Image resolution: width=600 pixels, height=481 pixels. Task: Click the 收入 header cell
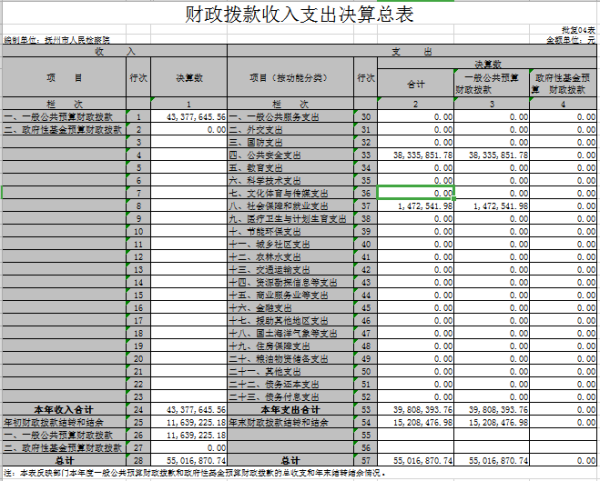(115, 51)
